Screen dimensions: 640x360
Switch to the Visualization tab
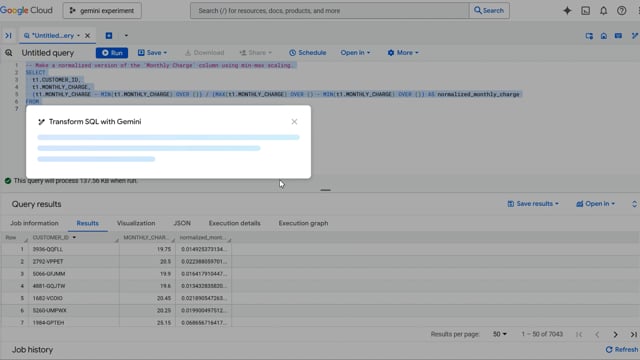click(x=136, y=223)
